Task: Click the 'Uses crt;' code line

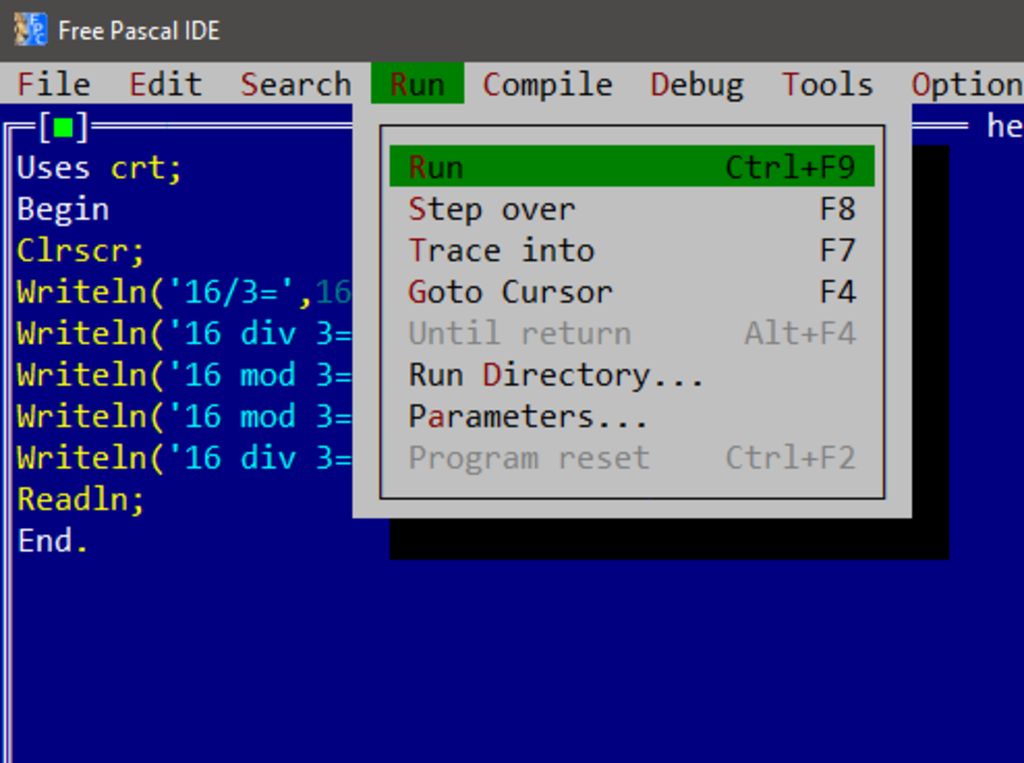Action: 99,168
